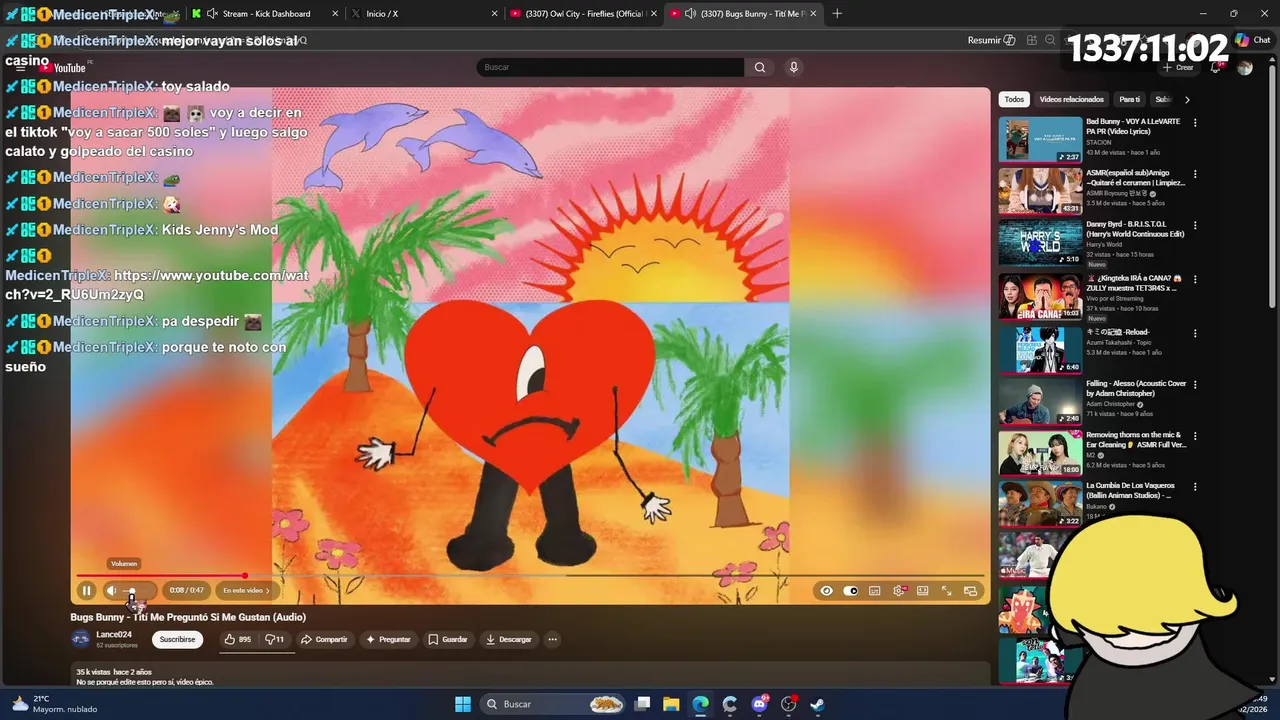Viewport: 1280px width, 720px height.
Task: Open the miniplayer from the player controls
Action: coord(970,591)
